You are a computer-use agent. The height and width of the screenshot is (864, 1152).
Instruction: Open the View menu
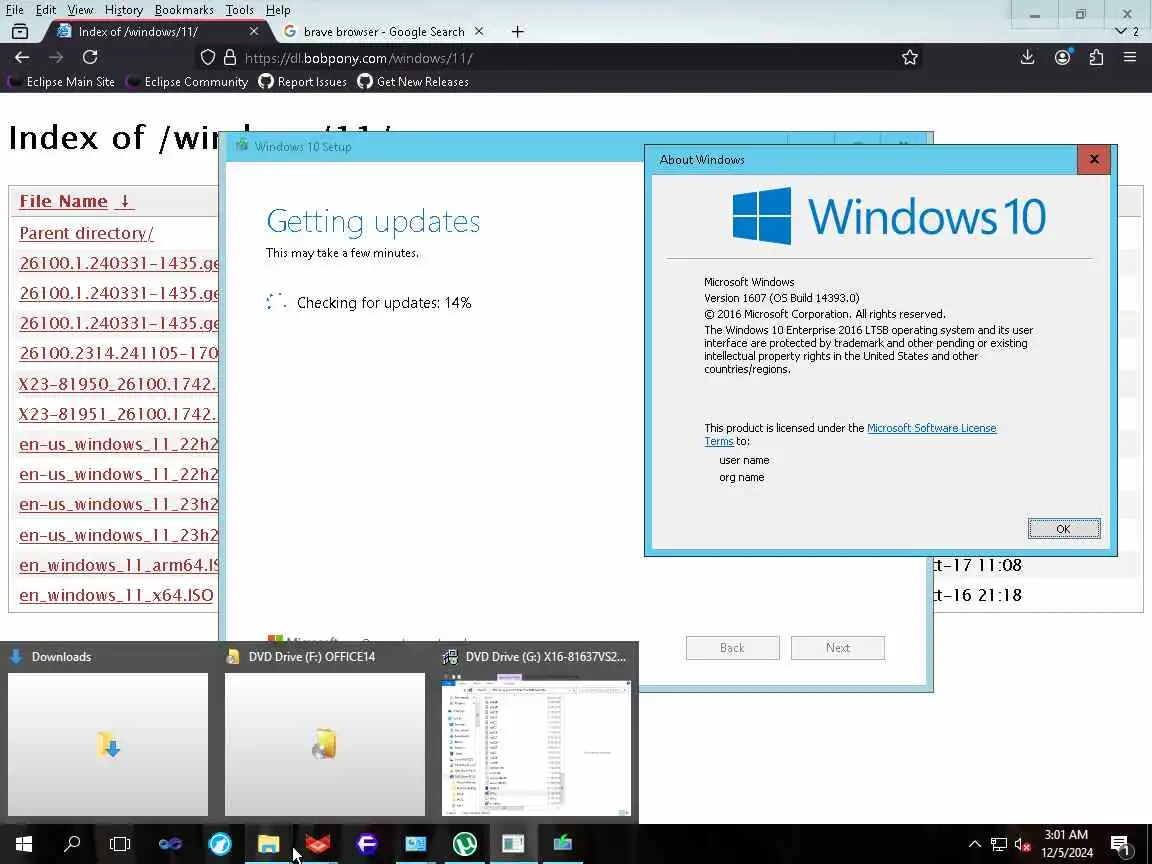tap(80, 10)
